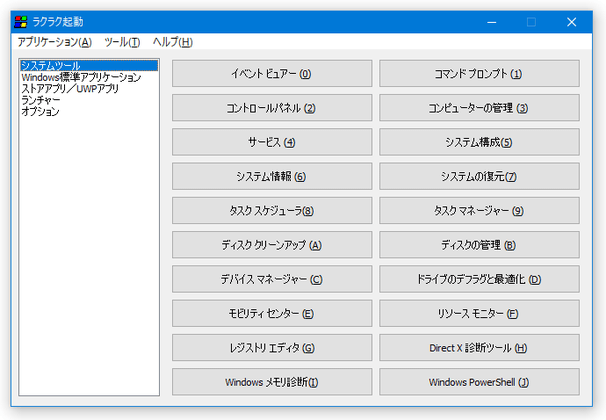Select システムツール in the category list

click(x=89, y=66)
